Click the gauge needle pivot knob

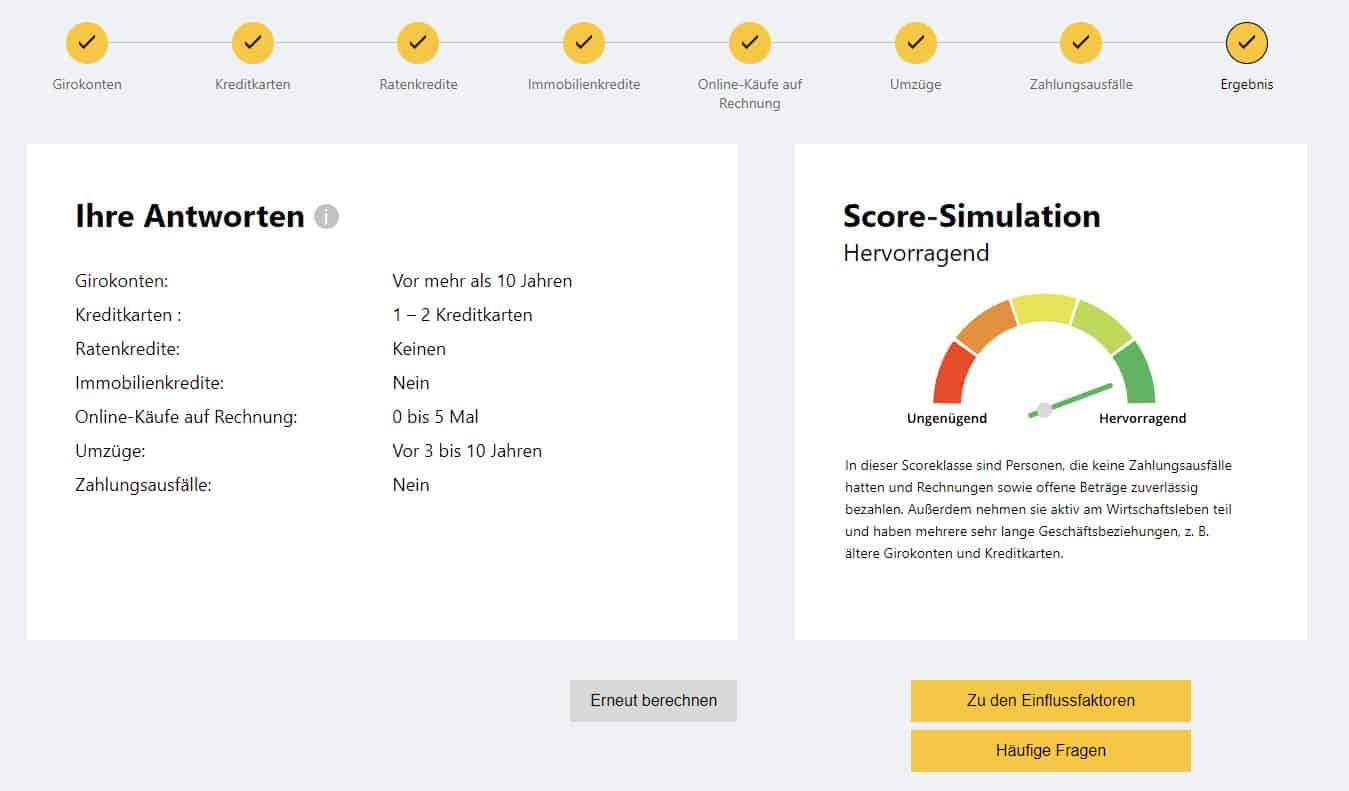(1044, 409)
